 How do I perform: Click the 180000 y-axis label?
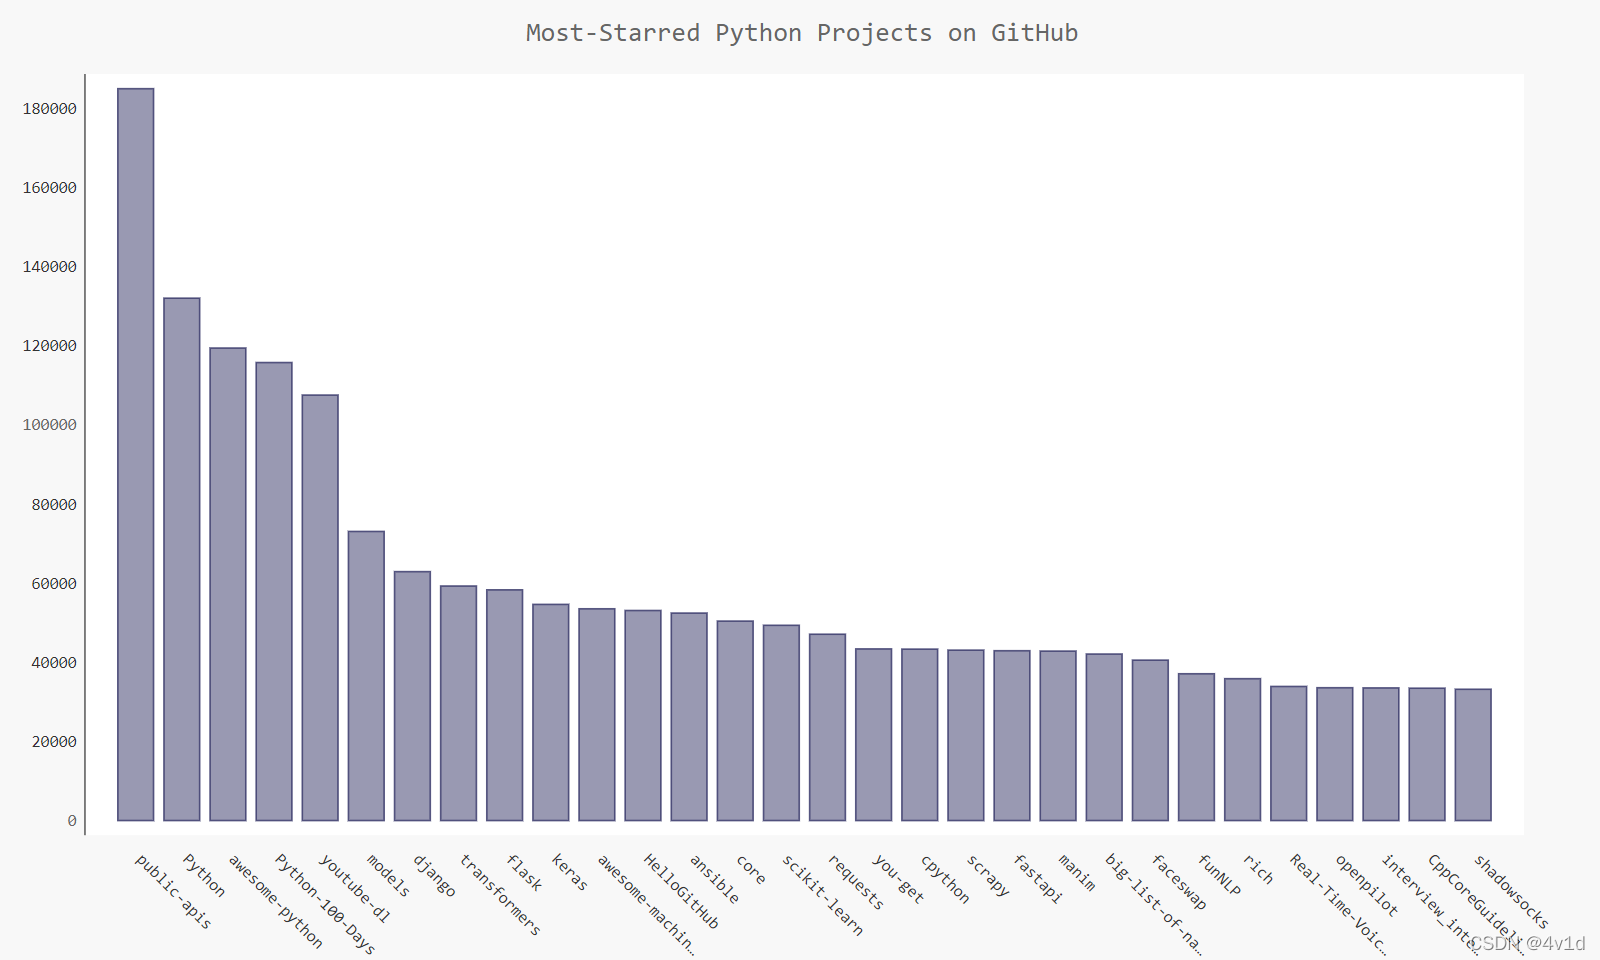coord(50,108)
